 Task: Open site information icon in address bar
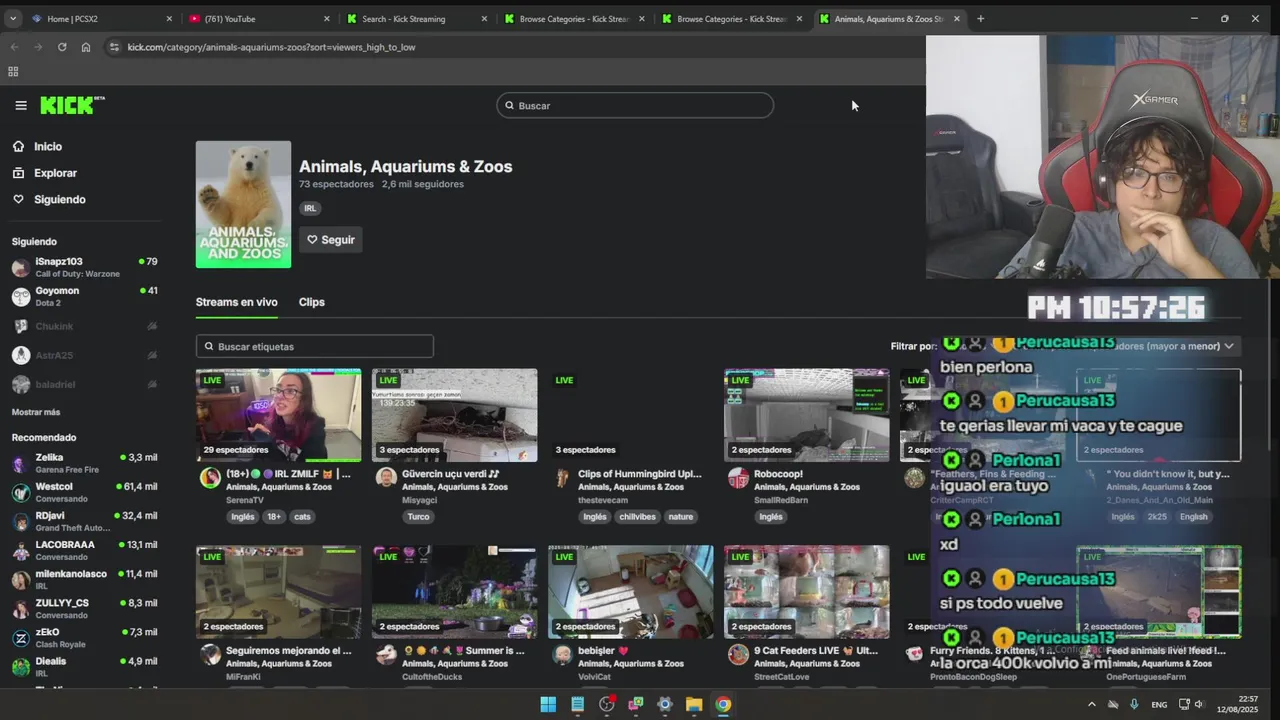pyautogui.click(x=114, y=47)
